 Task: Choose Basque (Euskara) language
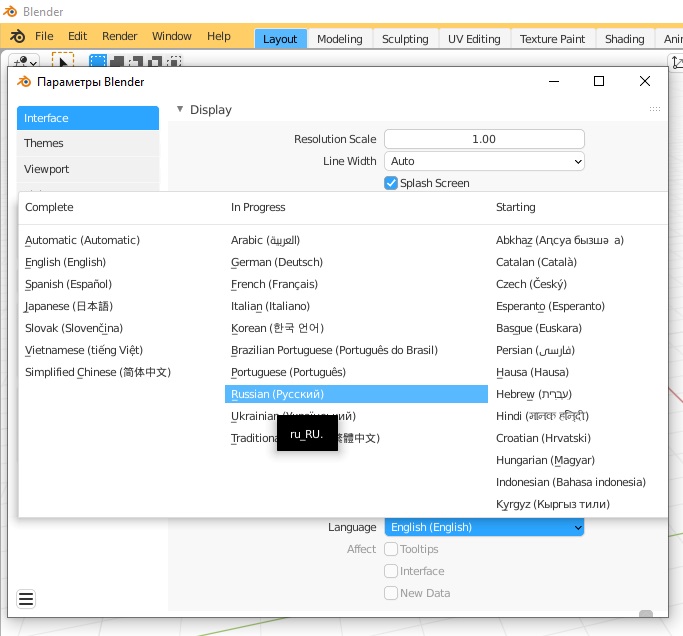click(x=539, y=328)
